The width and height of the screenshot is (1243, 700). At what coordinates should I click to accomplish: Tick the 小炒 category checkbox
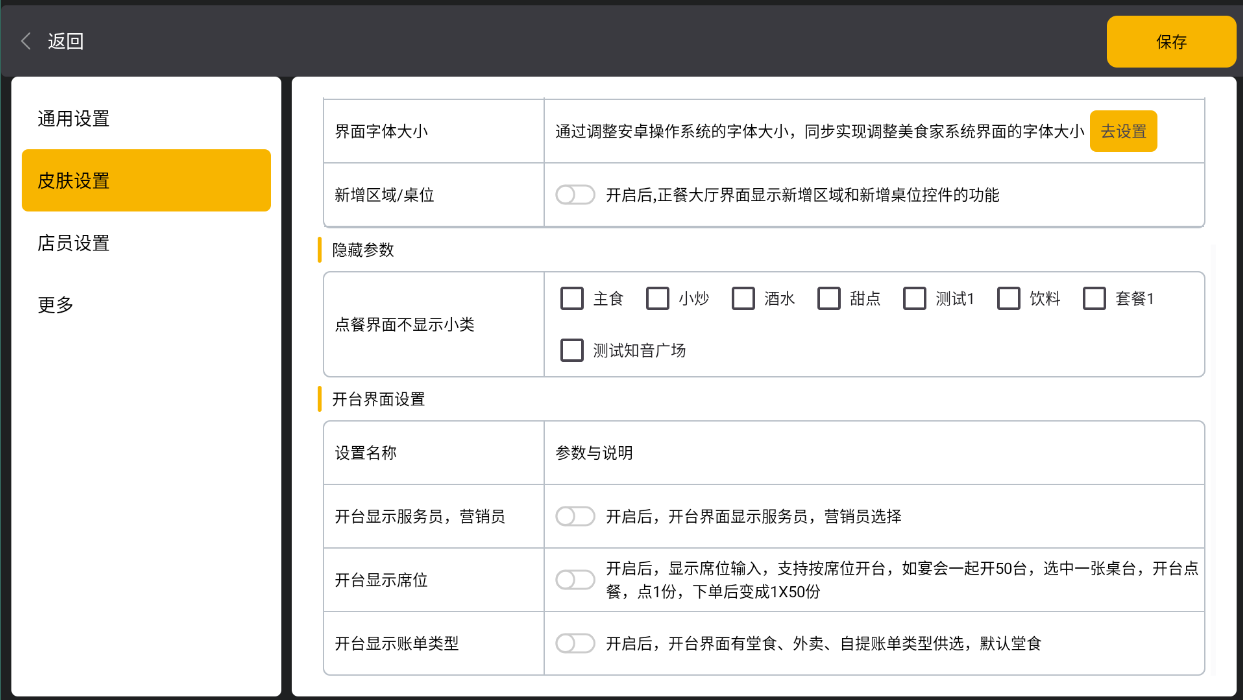point(657,299)
